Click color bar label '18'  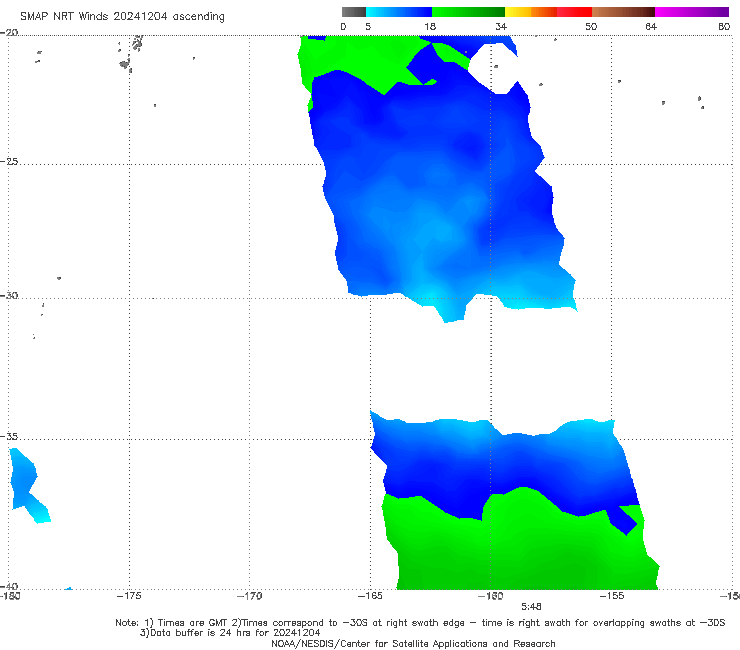tap(430, 27)
